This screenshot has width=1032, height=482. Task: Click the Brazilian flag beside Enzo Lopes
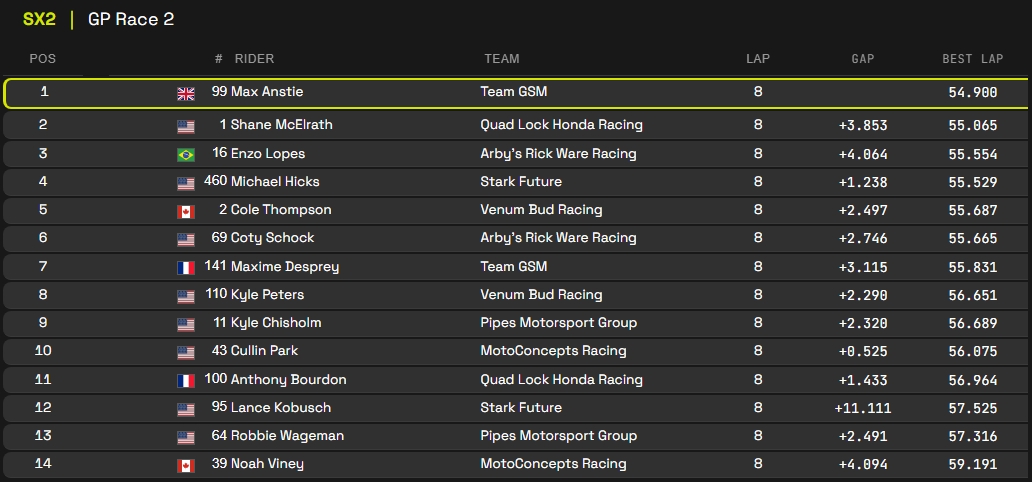click(186, 155)
